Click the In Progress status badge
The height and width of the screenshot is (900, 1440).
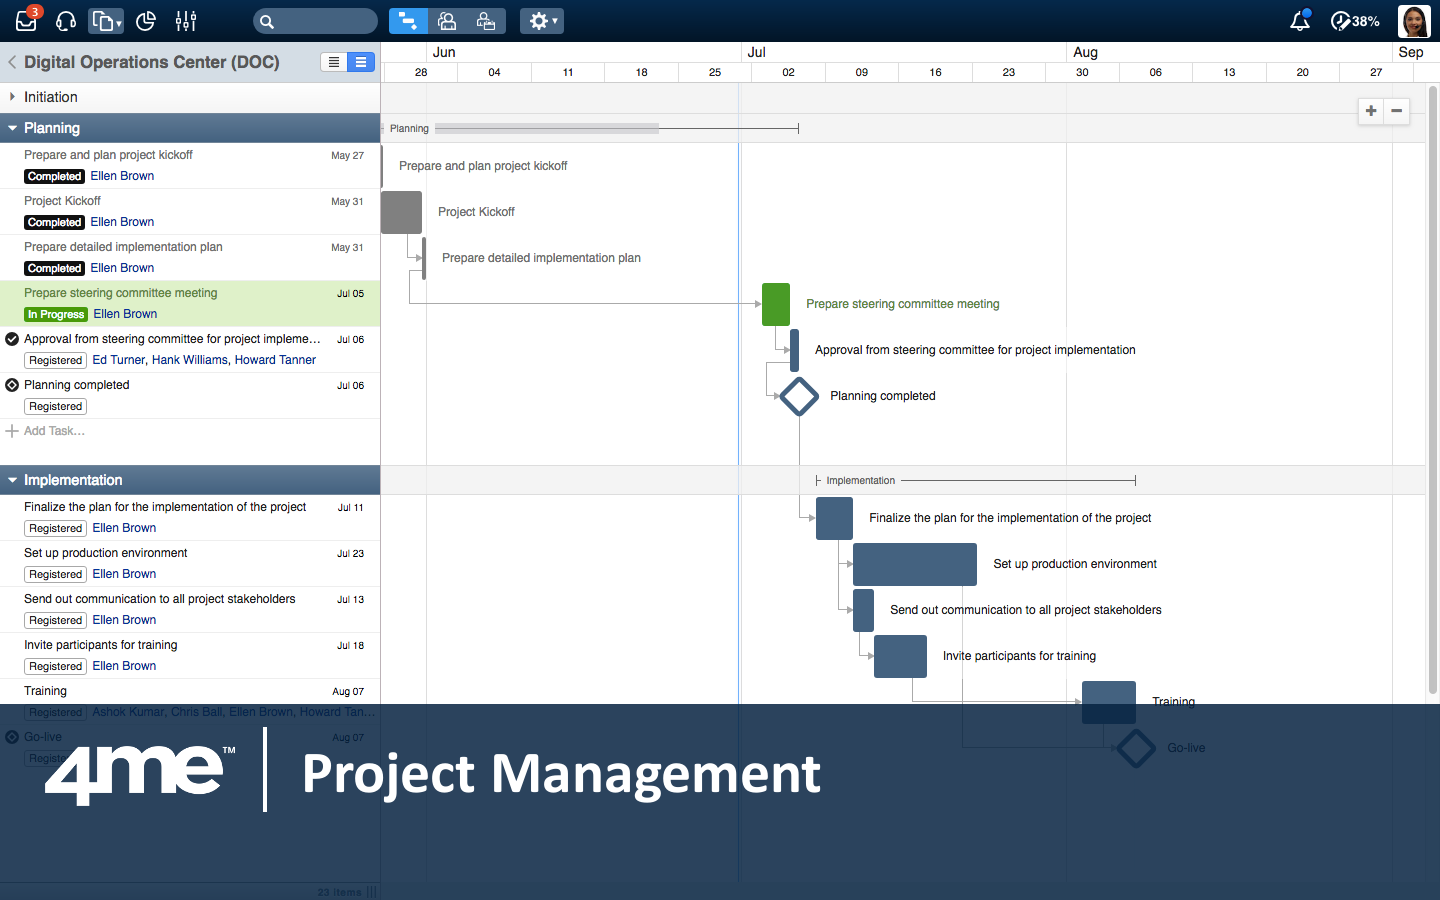coord(56,314)
